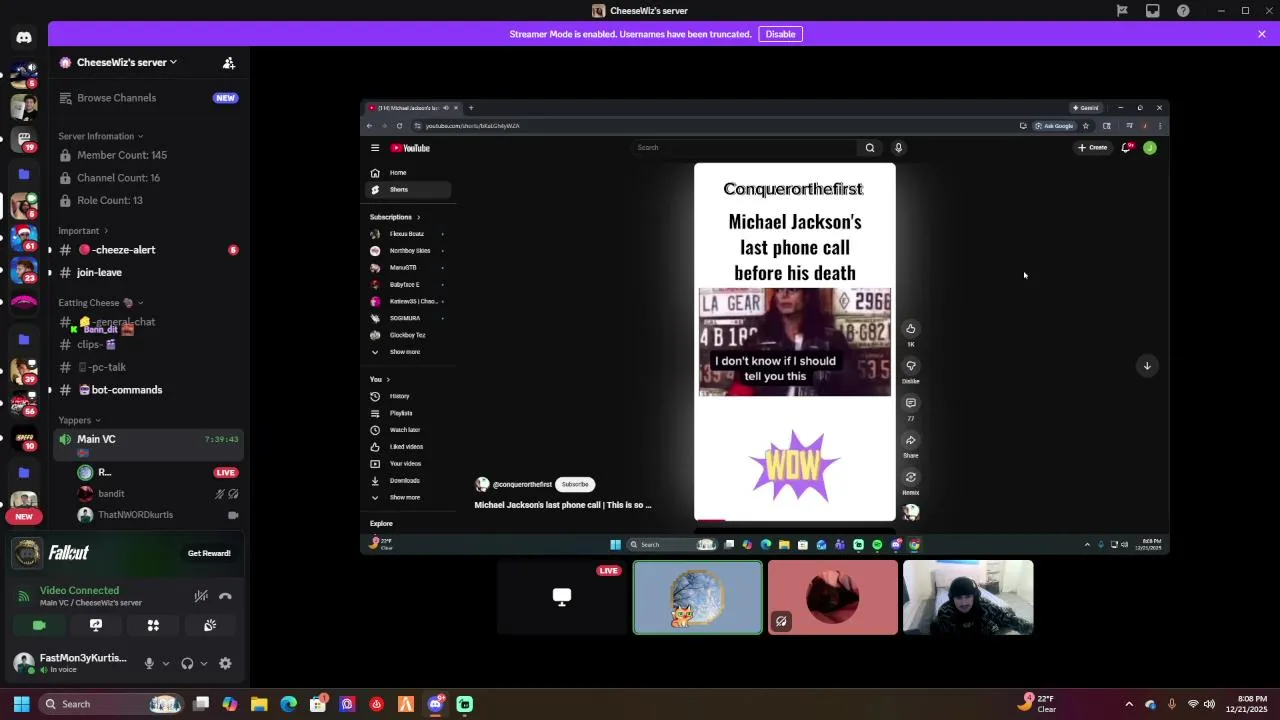Open Copilot from the taskbar
1280x720 pixels.
[x=230, y=704]
